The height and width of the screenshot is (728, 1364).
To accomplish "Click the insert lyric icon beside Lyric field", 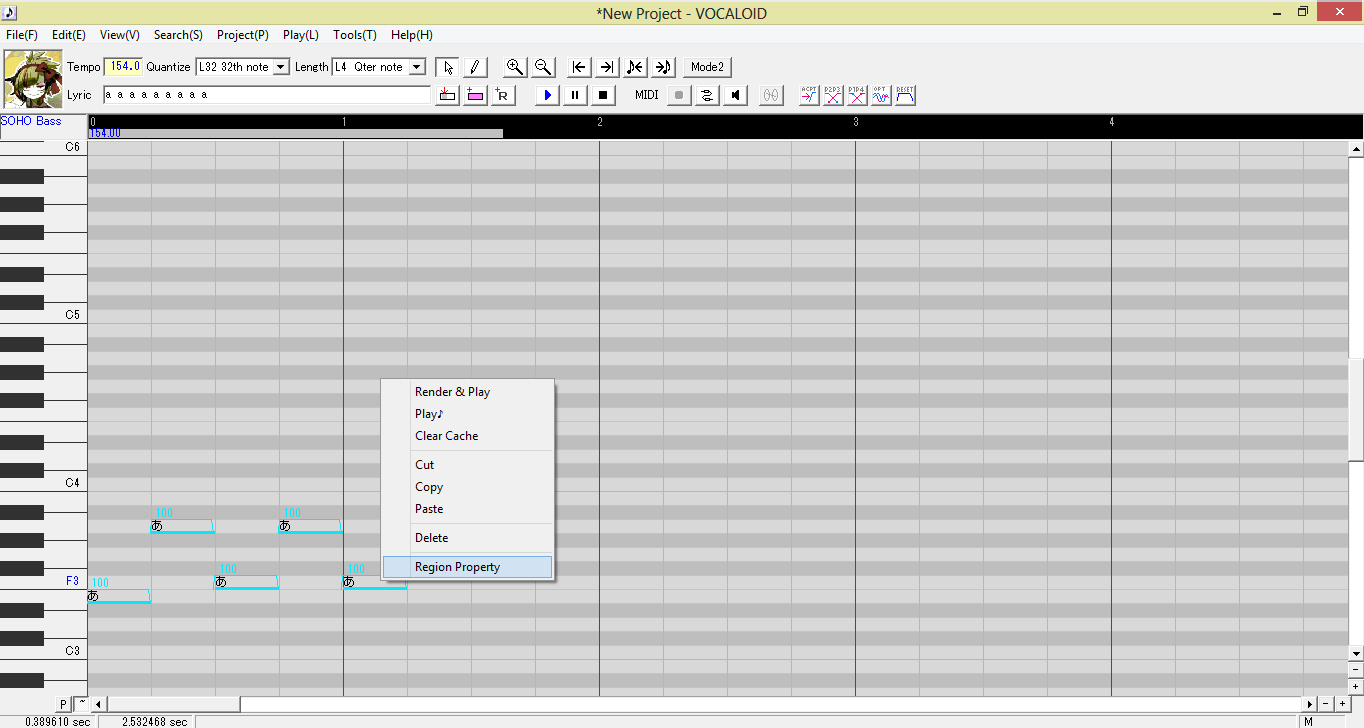I will pyautogui.click(x=448, y=95).
